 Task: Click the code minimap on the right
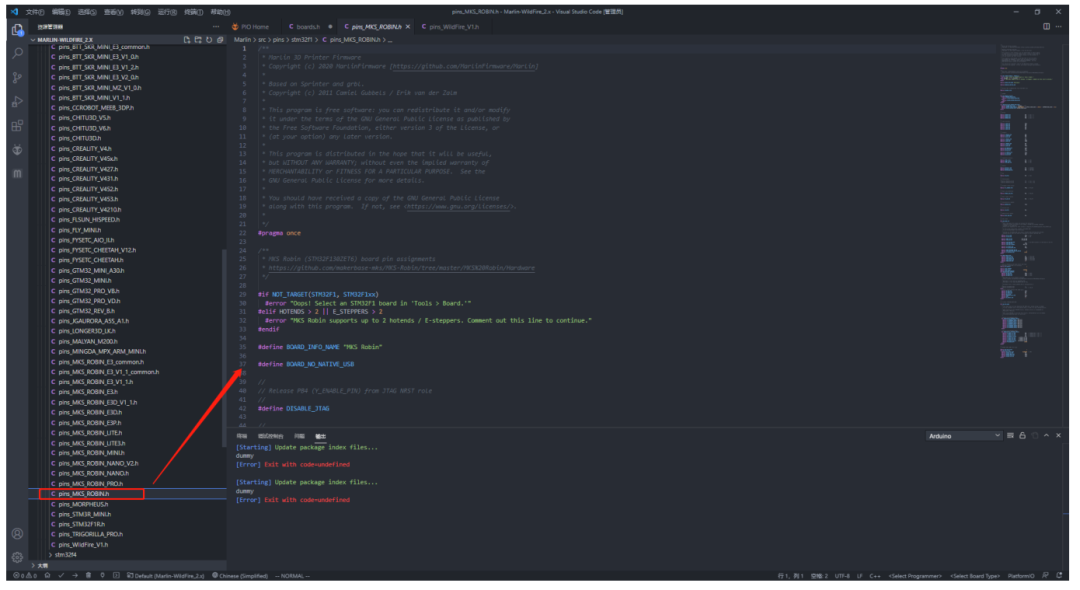tap(1030, 200)
